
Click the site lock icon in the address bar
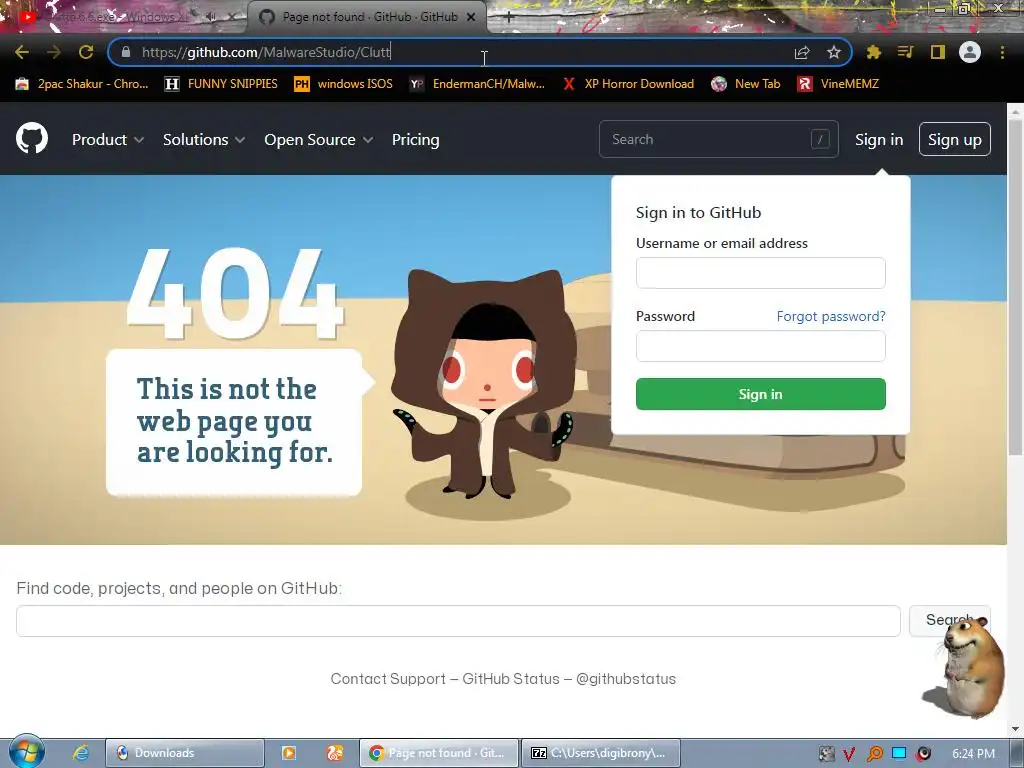point(126,52)
